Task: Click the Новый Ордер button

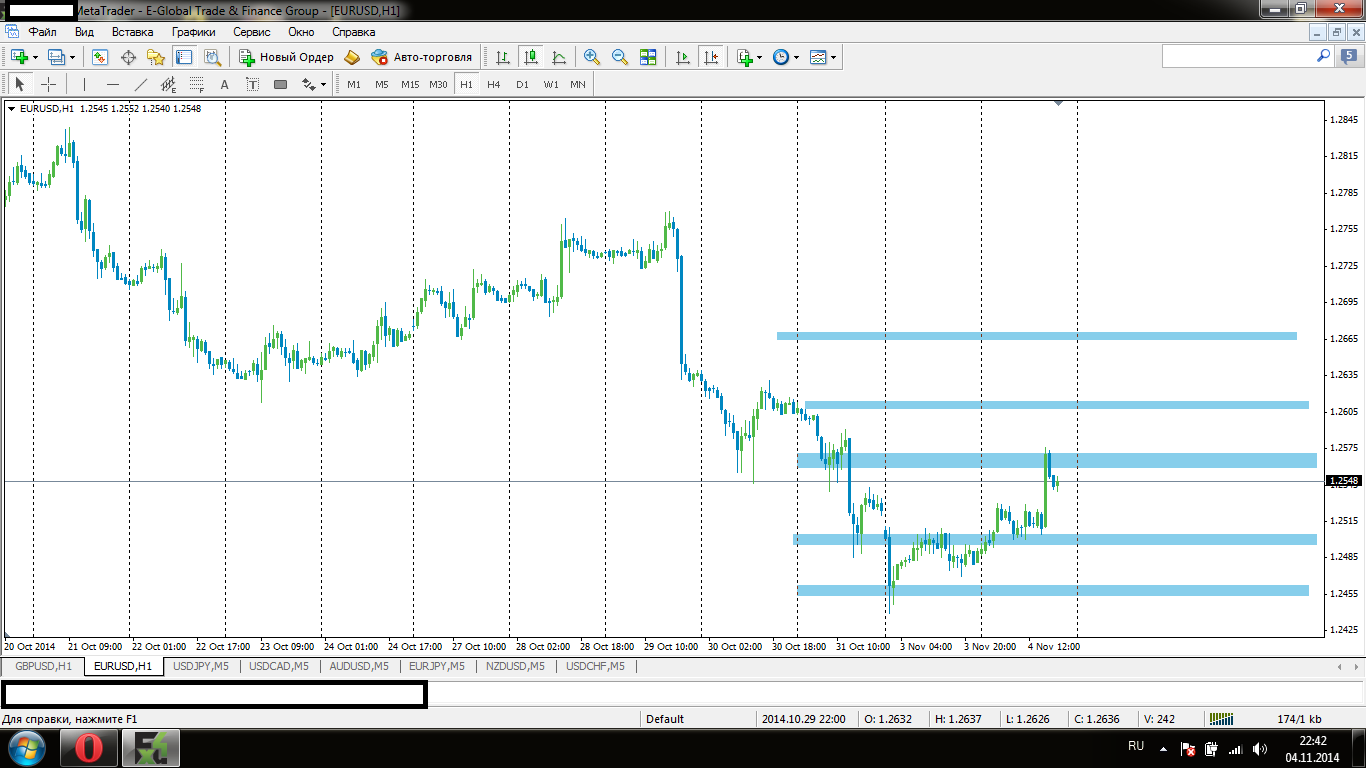Action: pyautogui.click(x=286, y=57)
